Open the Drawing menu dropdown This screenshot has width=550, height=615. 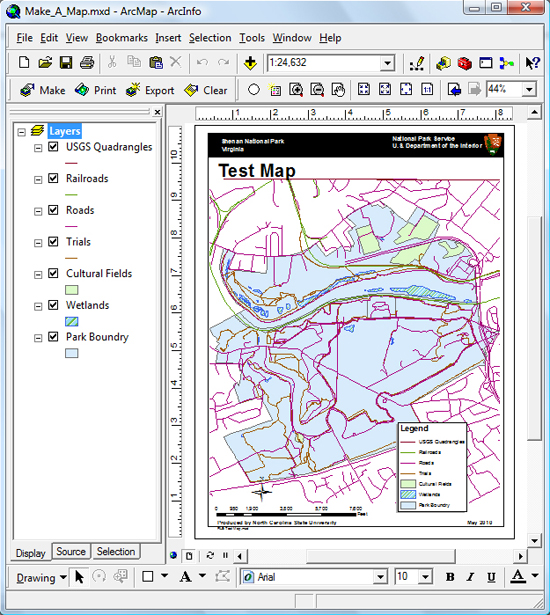click(x=41, y=578)
